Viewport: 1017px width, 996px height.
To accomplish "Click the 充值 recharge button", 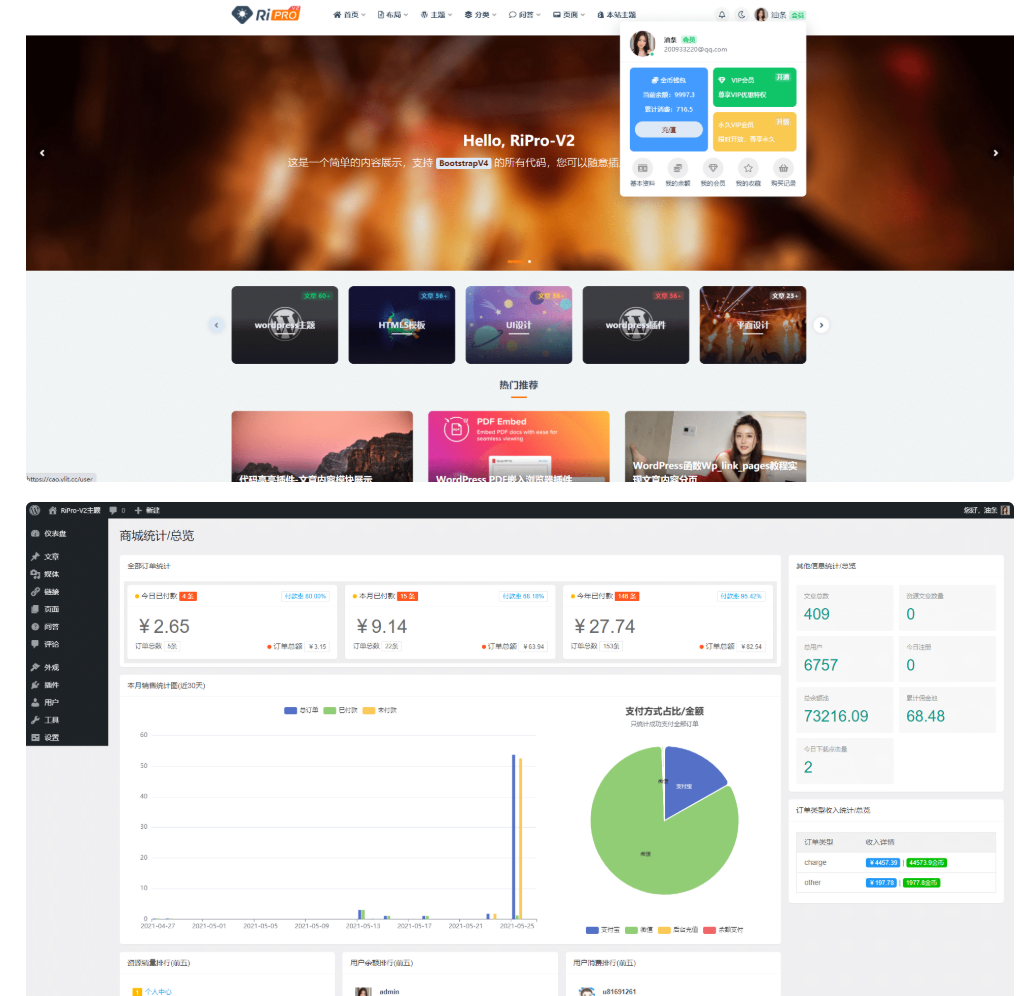I will point(668,130).
